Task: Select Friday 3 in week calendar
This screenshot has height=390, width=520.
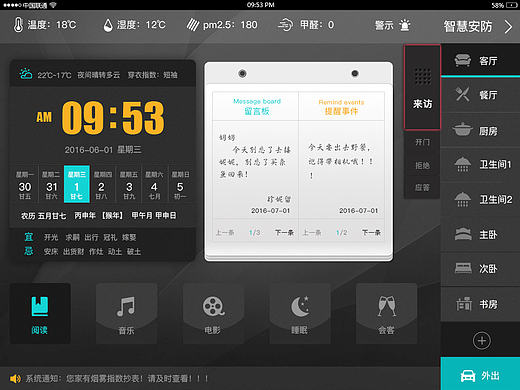Action: coord(129,184)
